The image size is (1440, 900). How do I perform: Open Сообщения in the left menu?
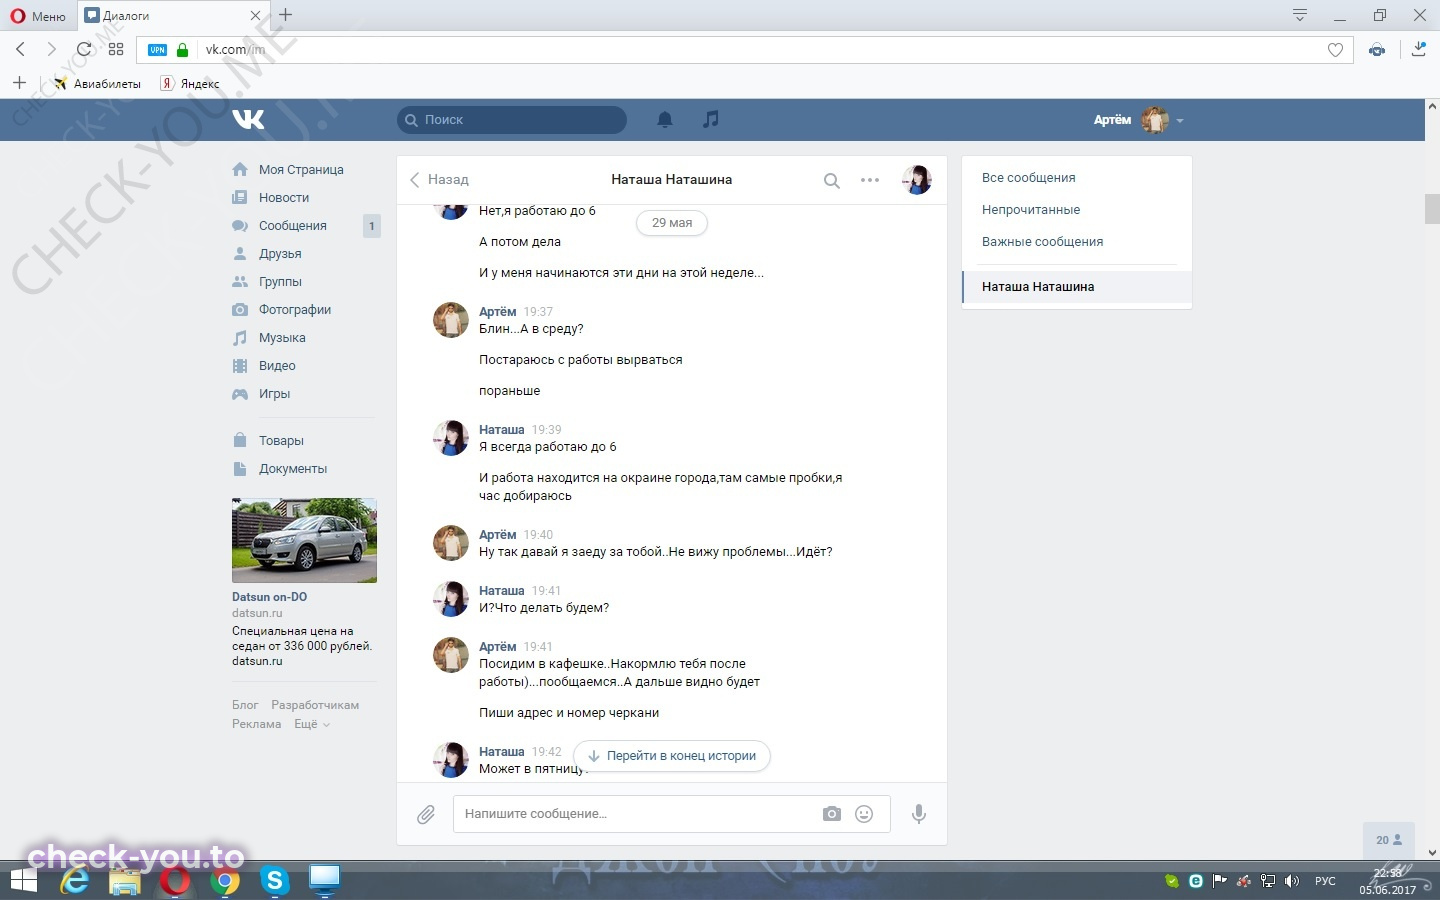(x=293, y=226)
